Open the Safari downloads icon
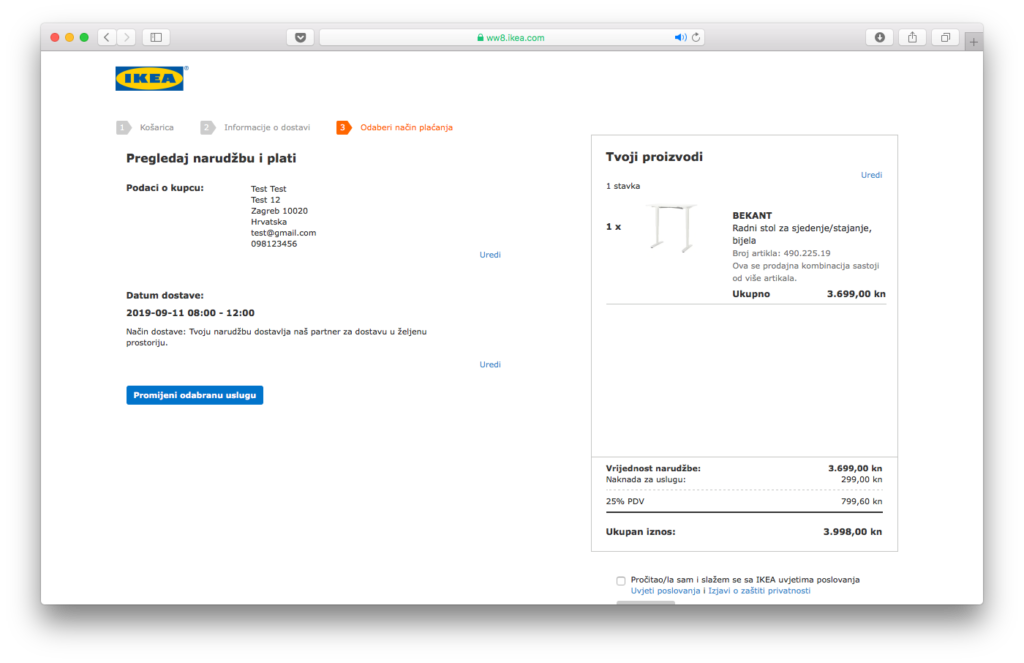 point(879,37)
